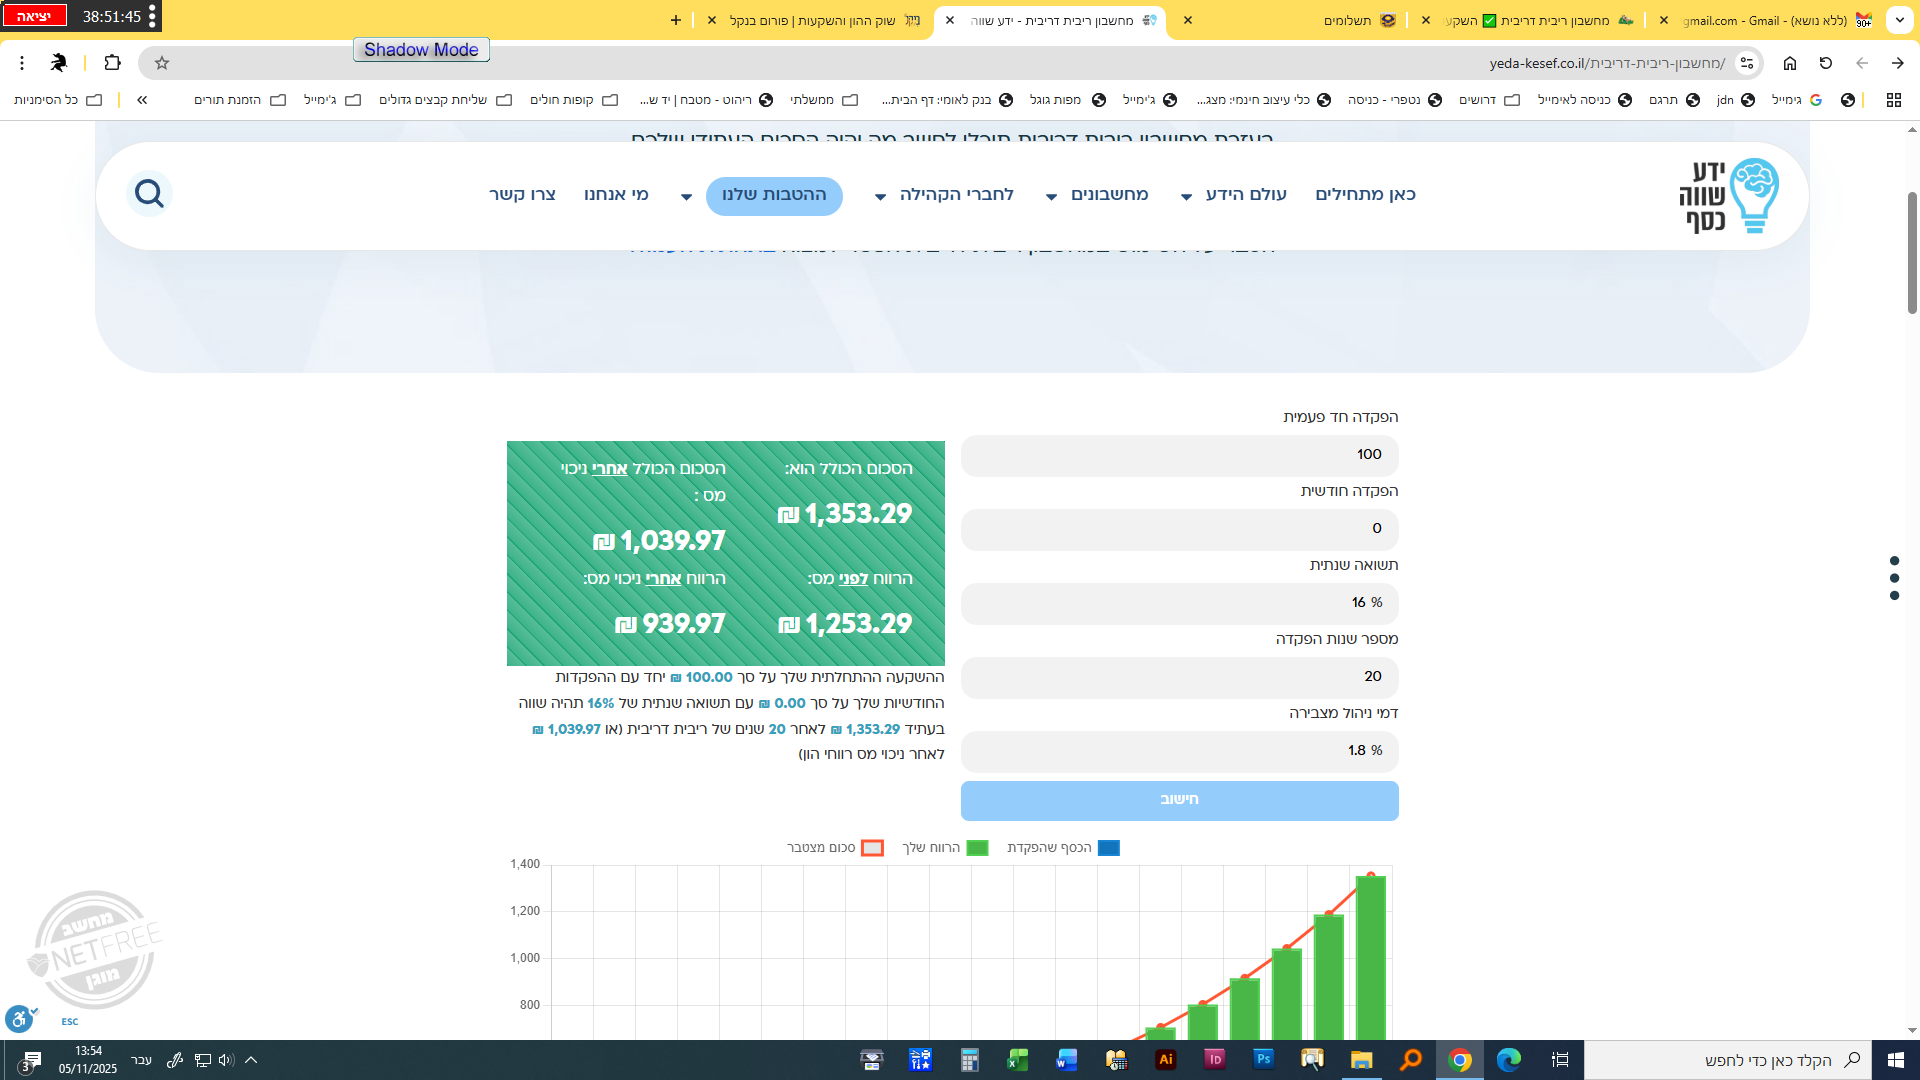Click the browser extensions puzzle icon
The height and width of the screenshot is (1080, 1920).
[112, 63]
